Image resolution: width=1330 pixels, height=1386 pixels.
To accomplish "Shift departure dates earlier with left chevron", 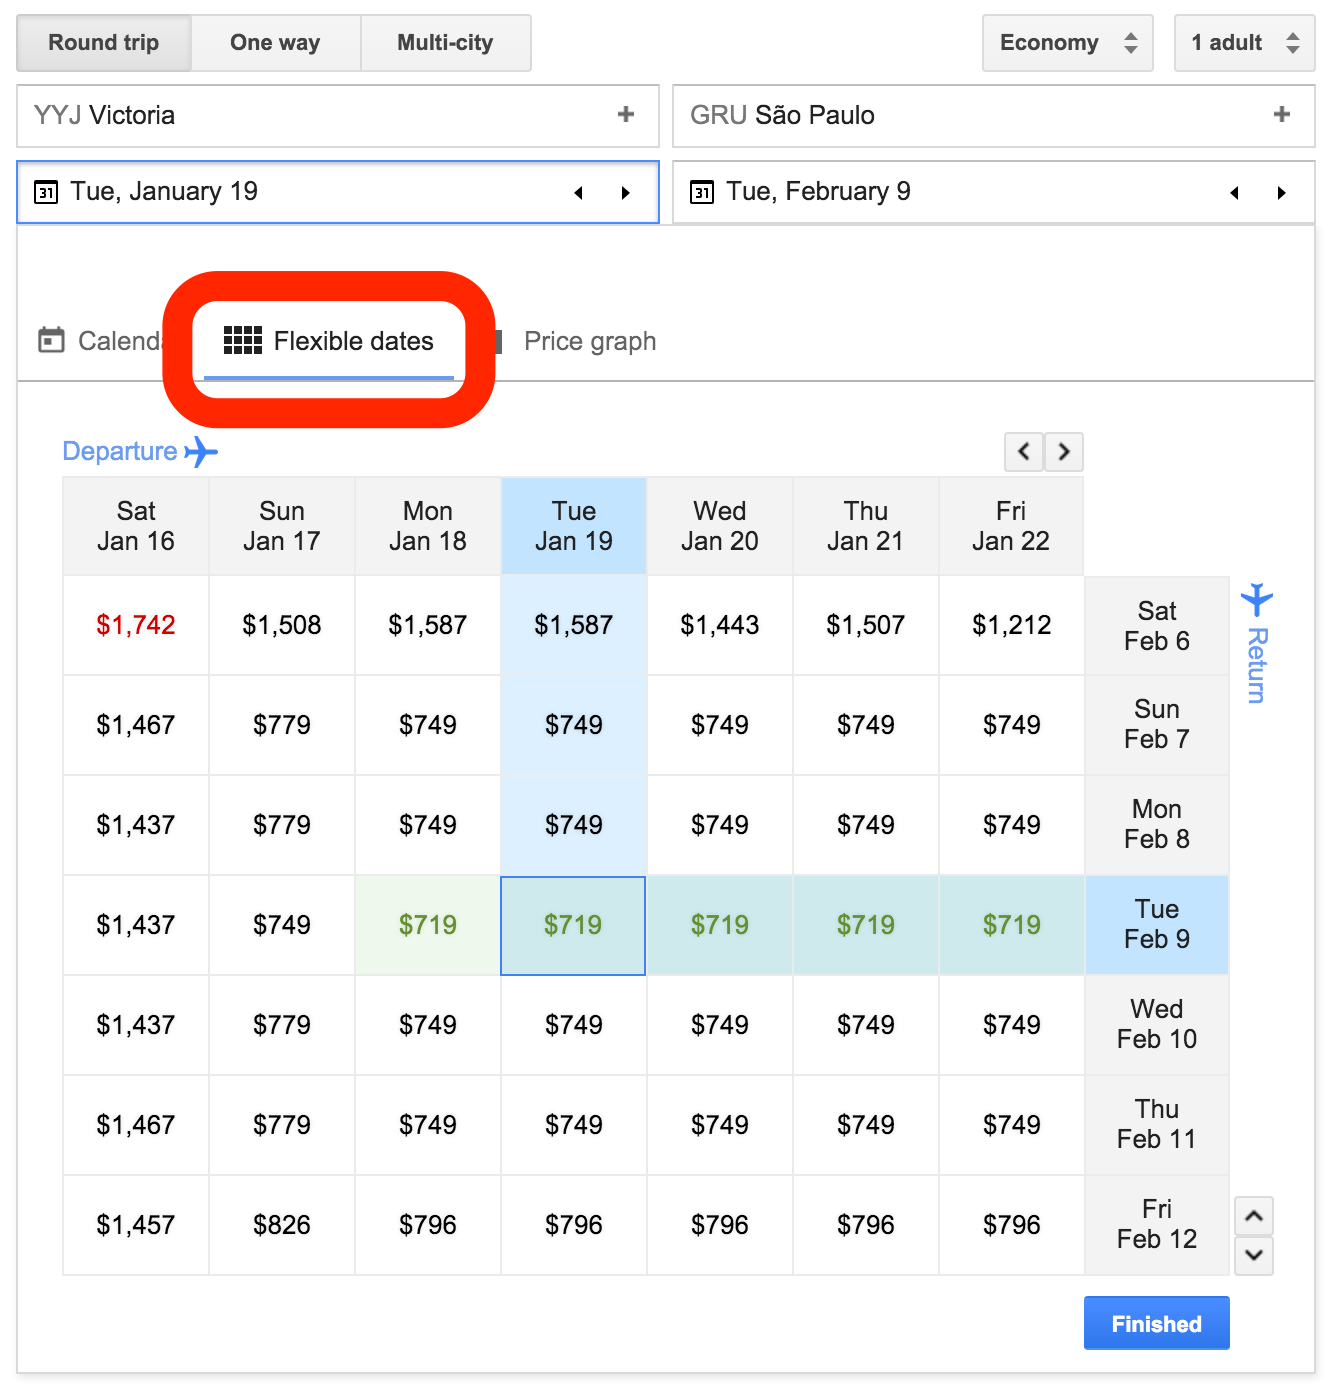I will (1024, 452).
